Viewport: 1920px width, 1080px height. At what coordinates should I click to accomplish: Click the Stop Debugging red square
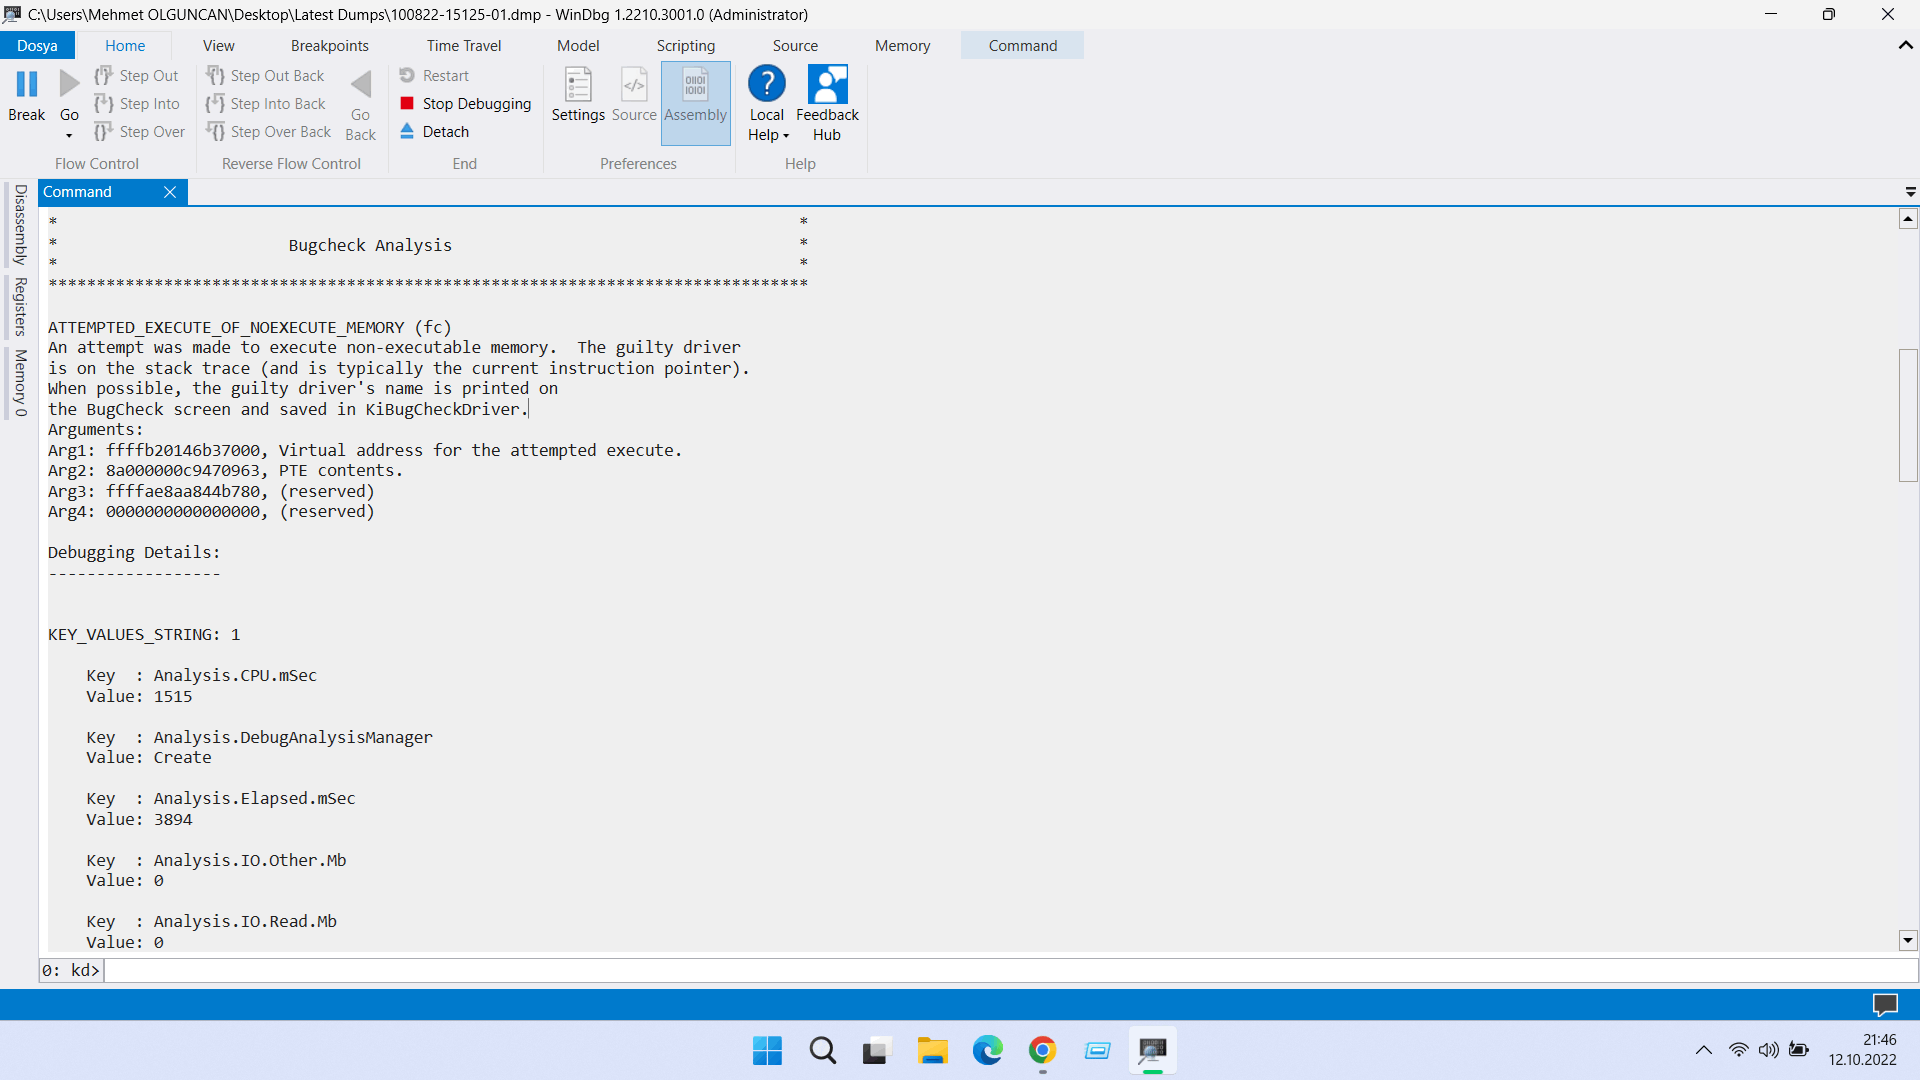(407, 103)
